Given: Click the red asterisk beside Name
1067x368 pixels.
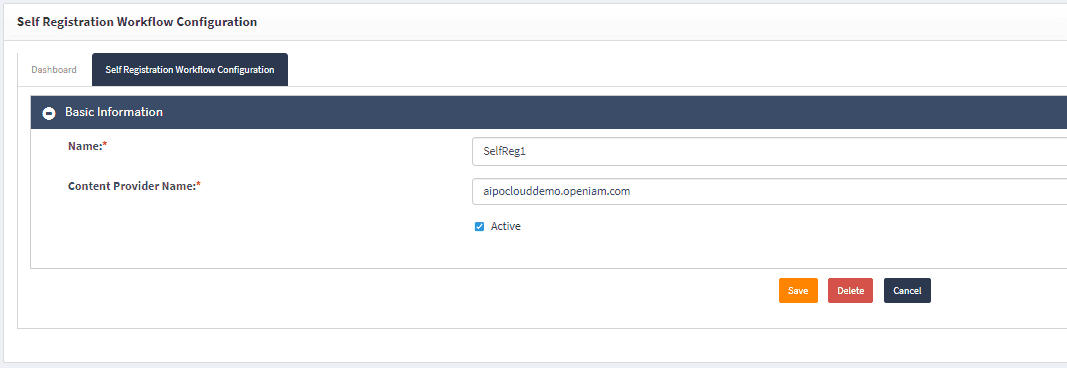Looking at the screenshot, I should point(105,144).
